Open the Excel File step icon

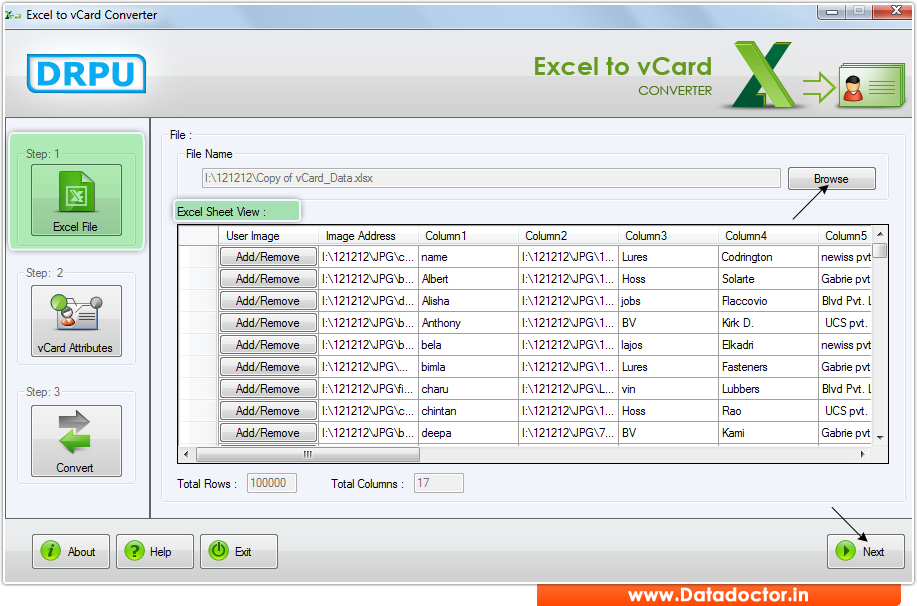click(x=76, y=199)
